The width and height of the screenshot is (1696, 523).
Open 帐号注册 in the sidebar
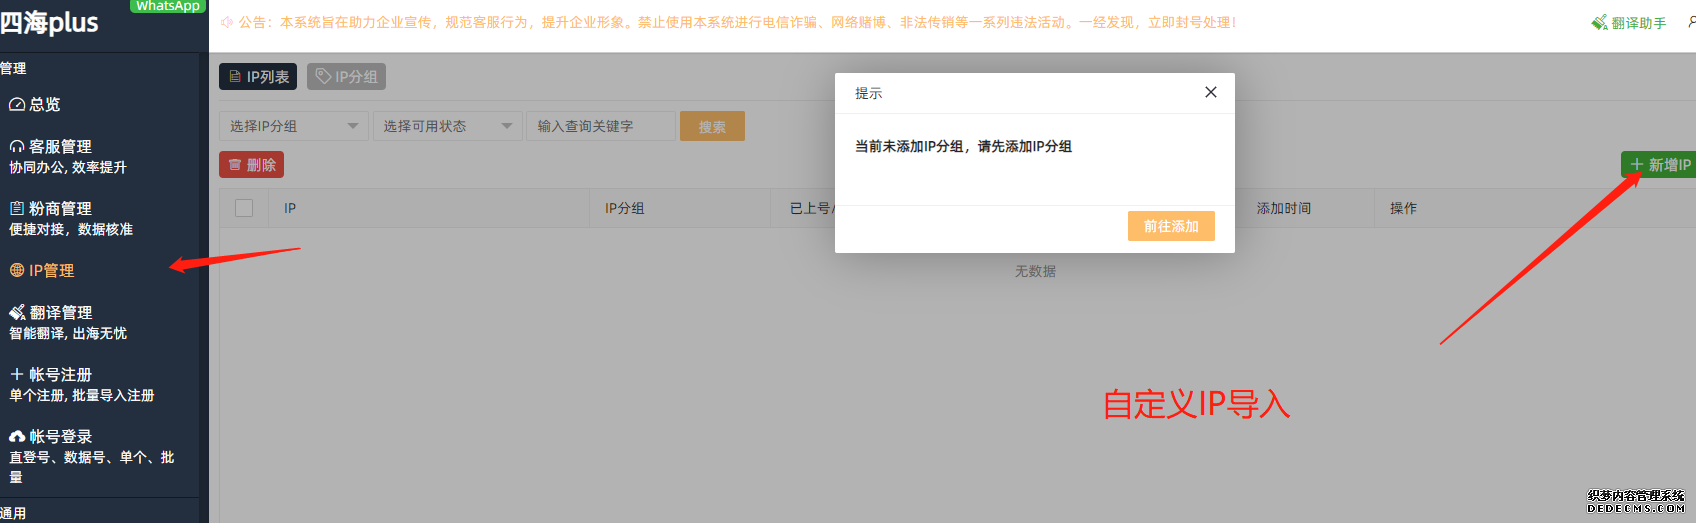[60, 375]
